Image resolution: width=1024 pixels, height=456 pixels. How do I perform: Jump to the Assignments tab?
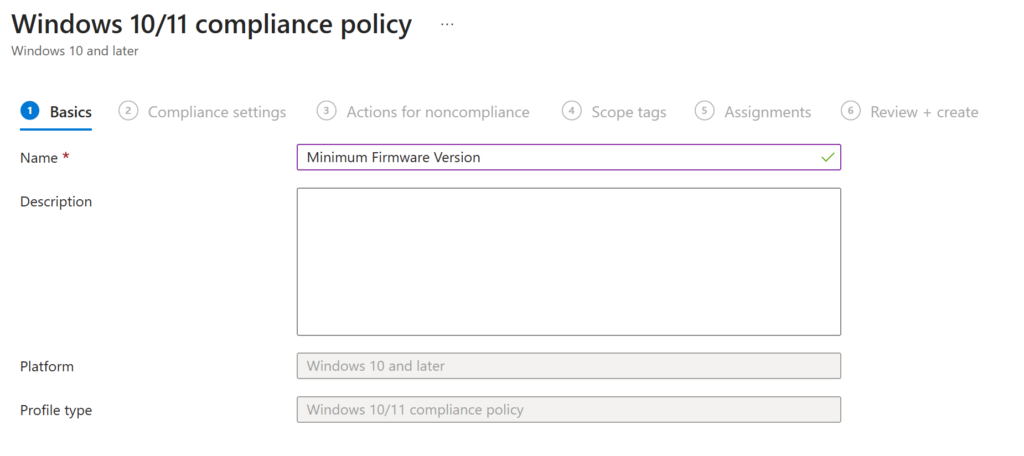(x=767, y=112)
